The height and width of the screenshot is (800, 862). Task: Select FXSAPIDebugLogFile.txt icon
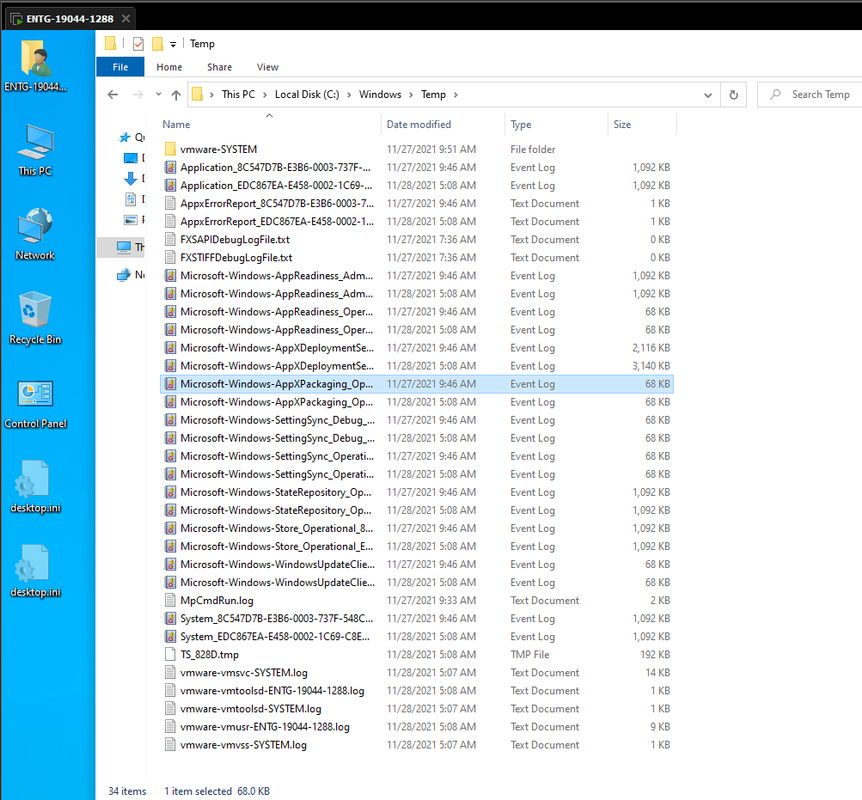click(170, 240)
